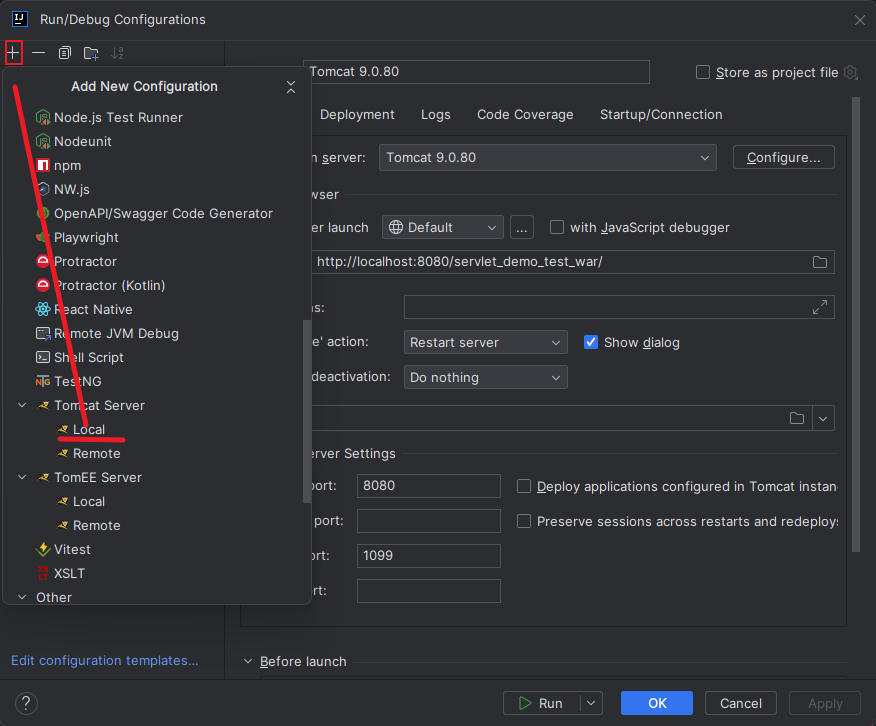The height and width of the screenshot is (726, 876).
Task: Click the help question mark icon
Action: 27,703
